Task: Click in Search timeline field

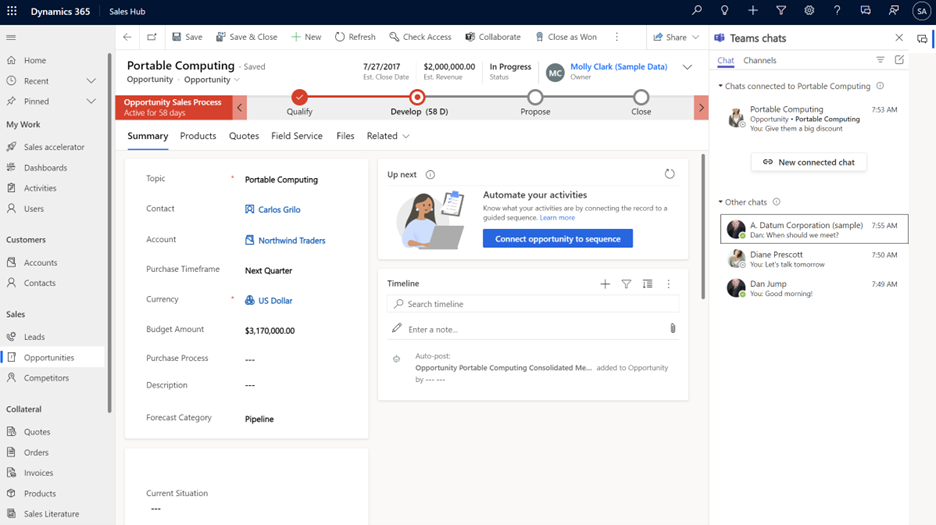Action: point(533,304)
